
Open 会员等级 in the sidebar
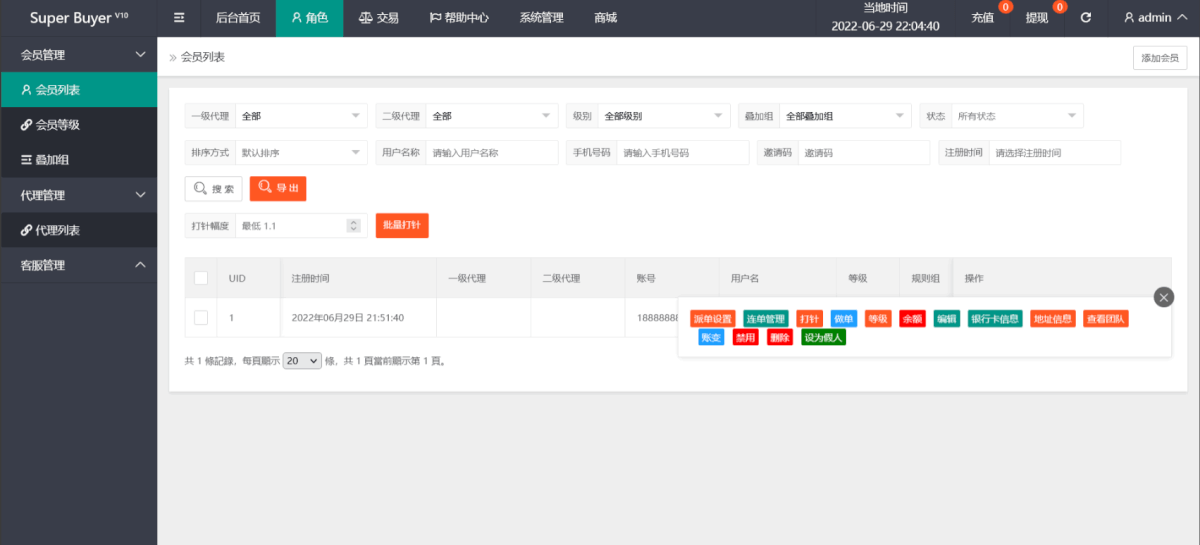(78, 125)
